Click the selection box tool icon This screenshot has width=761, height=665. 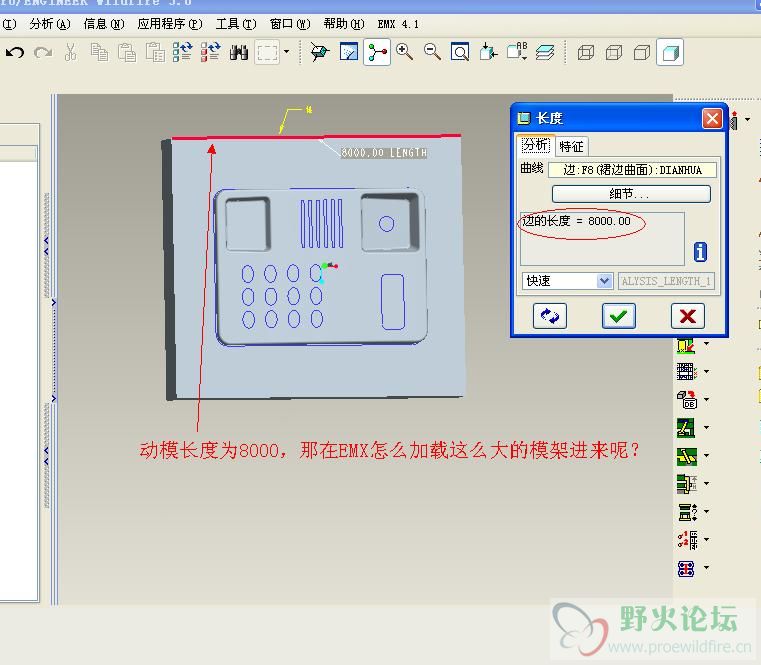[x=267, y=52]
